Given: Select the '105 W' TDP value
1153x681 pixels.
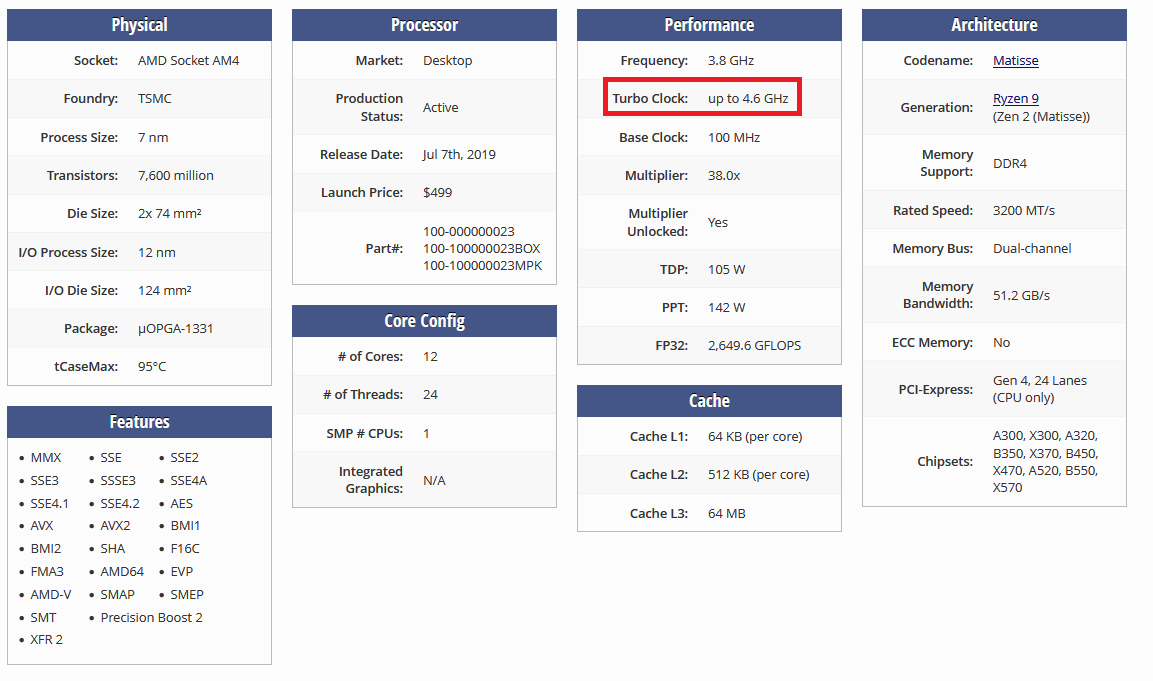Looking at the screenshot, I should (727, 270).
